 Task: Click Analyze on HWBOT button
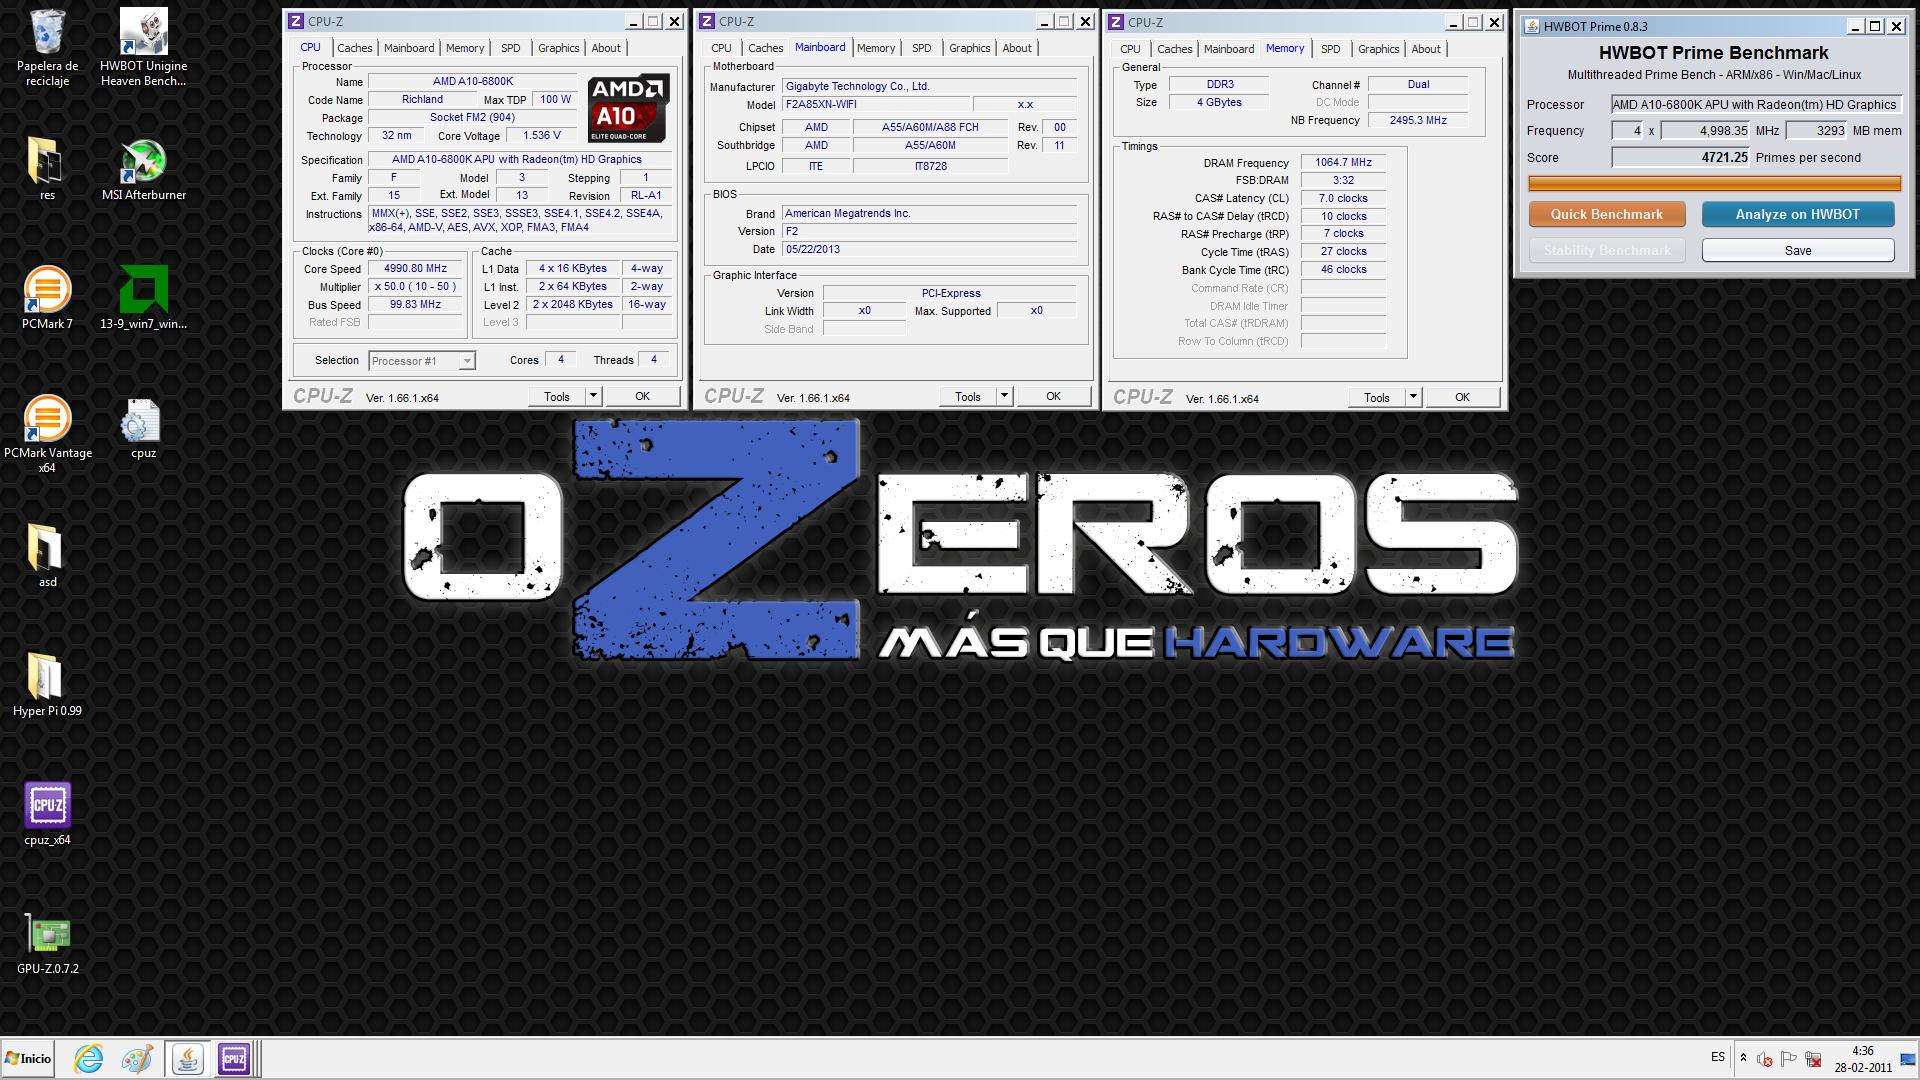(1797, 214)
